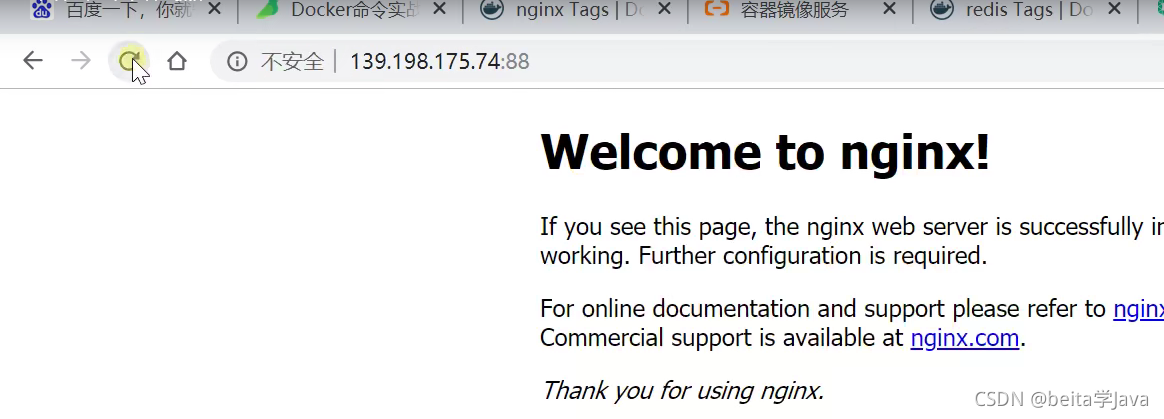This screenshot has width=1164, height=419.
Task: Click the Baidu paw favicon
Action: coord(42,10)
